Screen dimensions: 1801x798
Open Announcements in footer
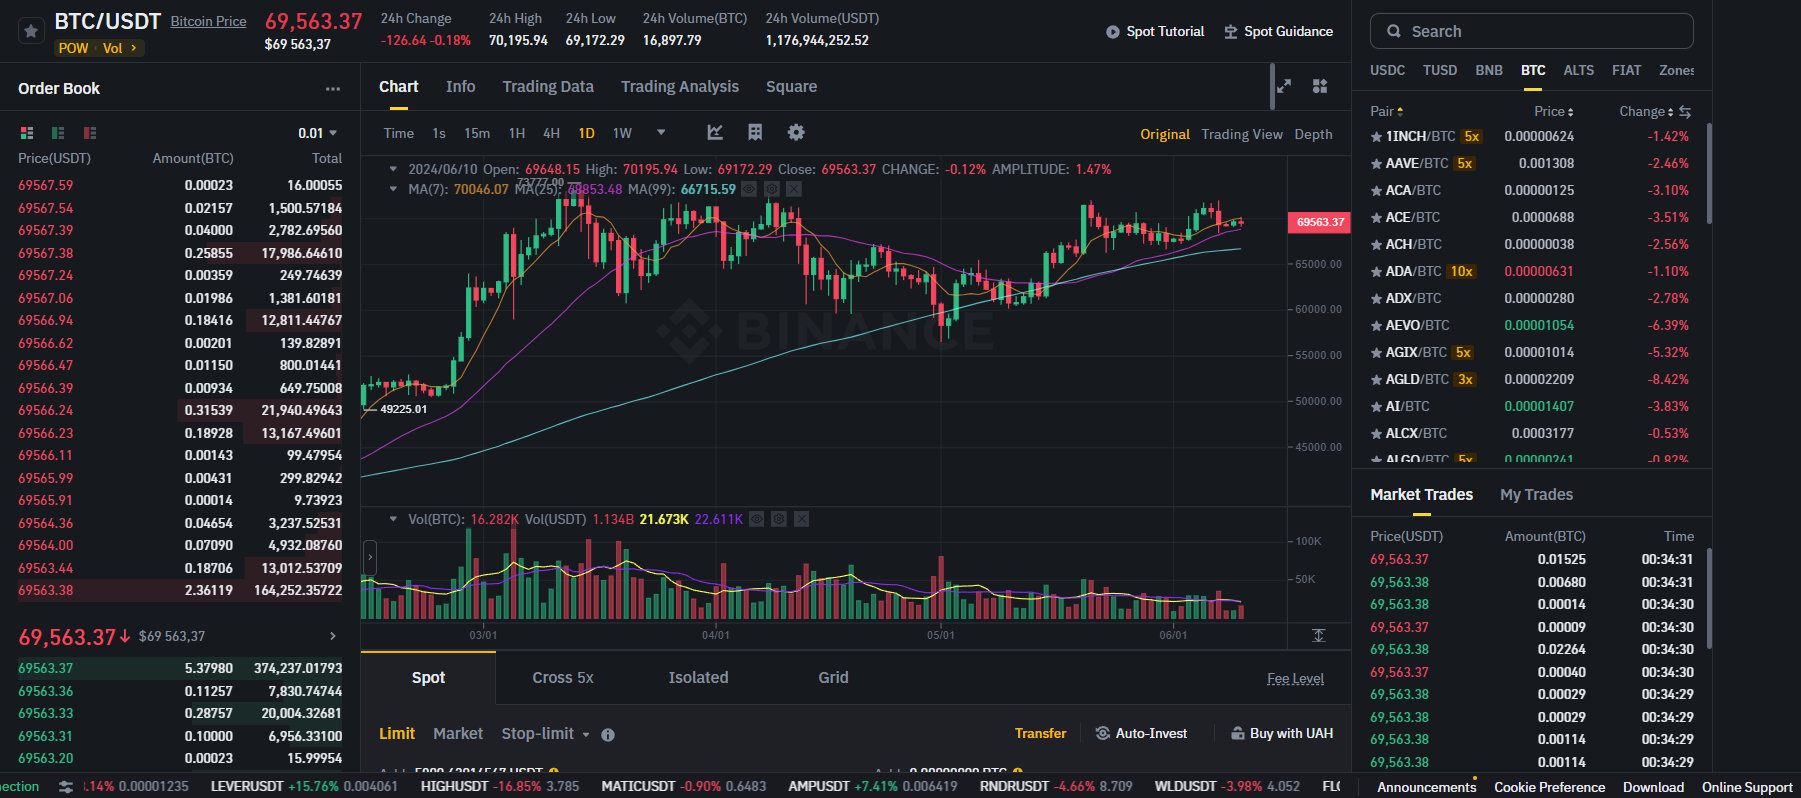pos(1426,787)
